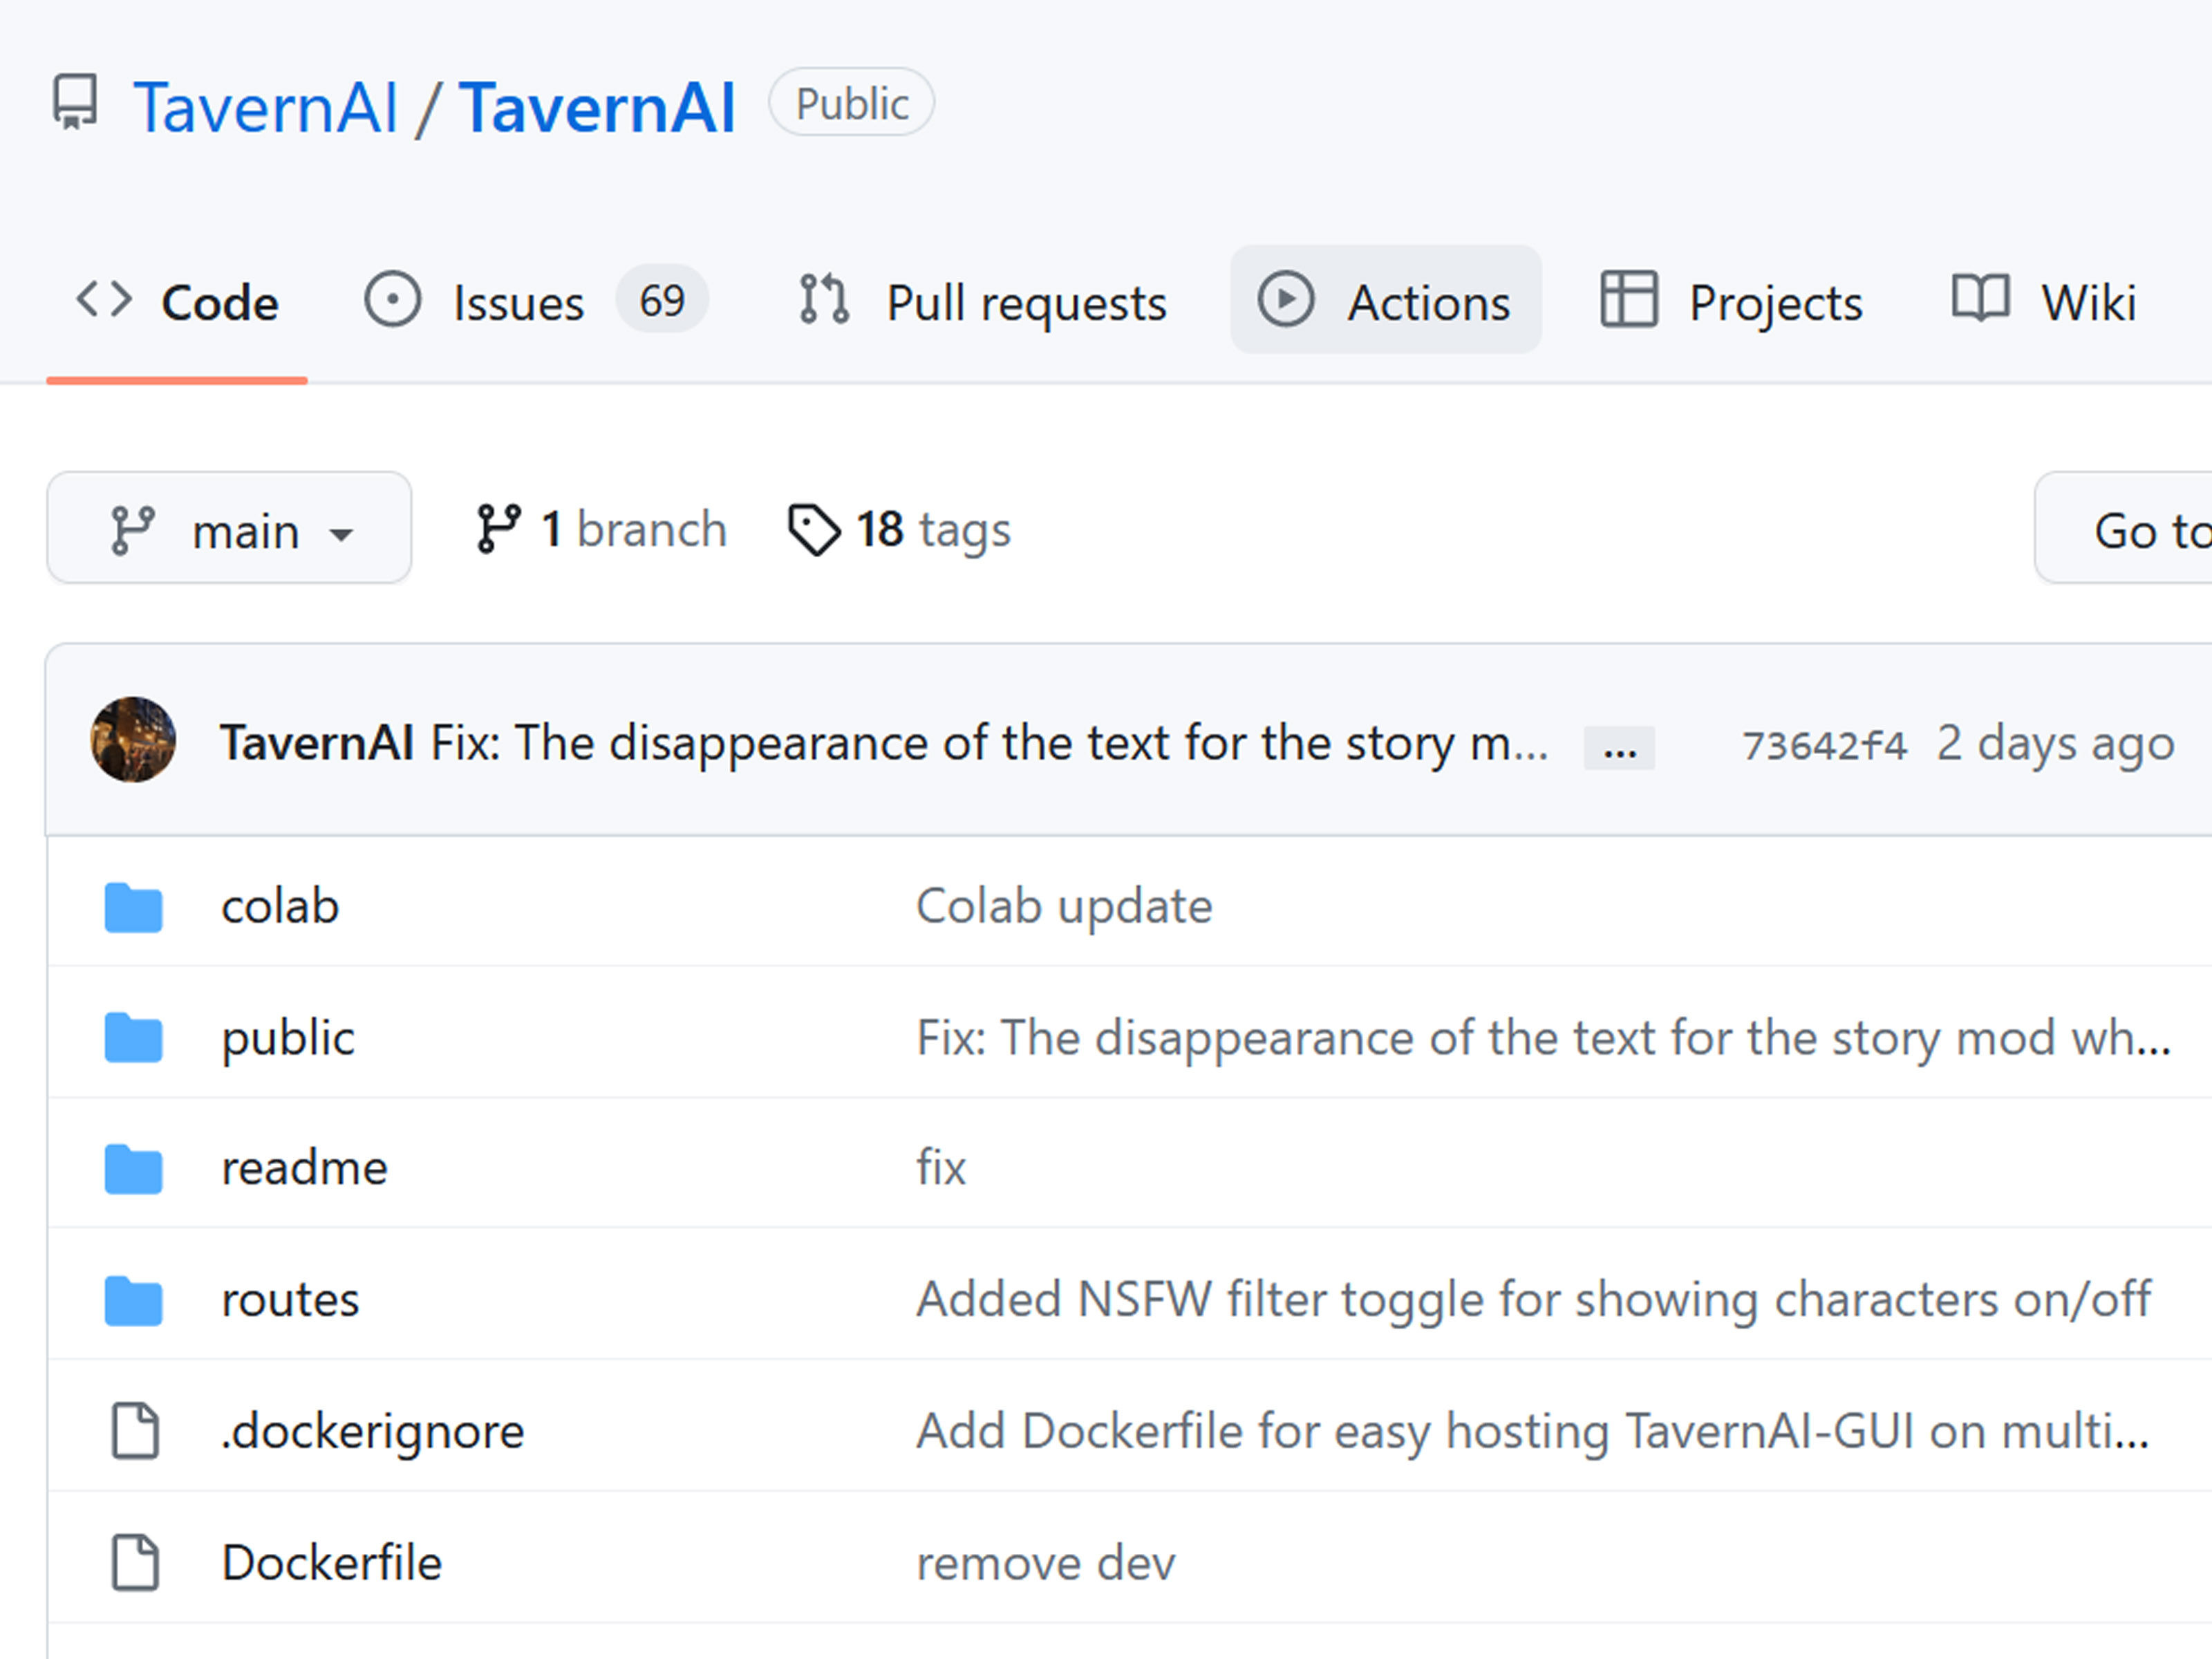
Task: Open the colab folder
Action: 280,906
